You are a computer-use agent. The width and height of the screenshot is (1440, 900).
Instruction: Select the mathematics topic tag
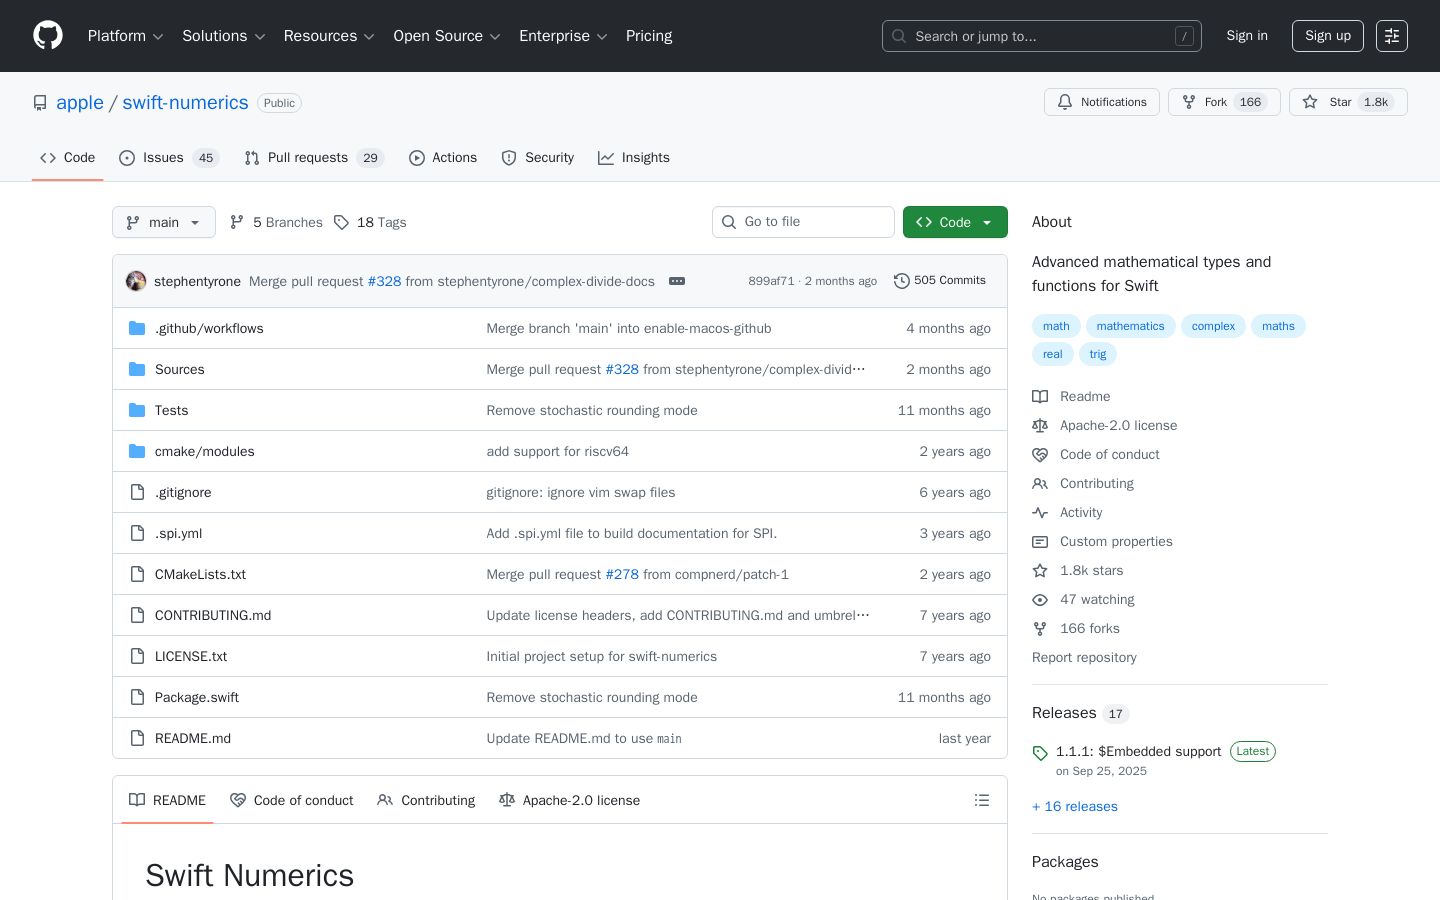(1130, 326)
